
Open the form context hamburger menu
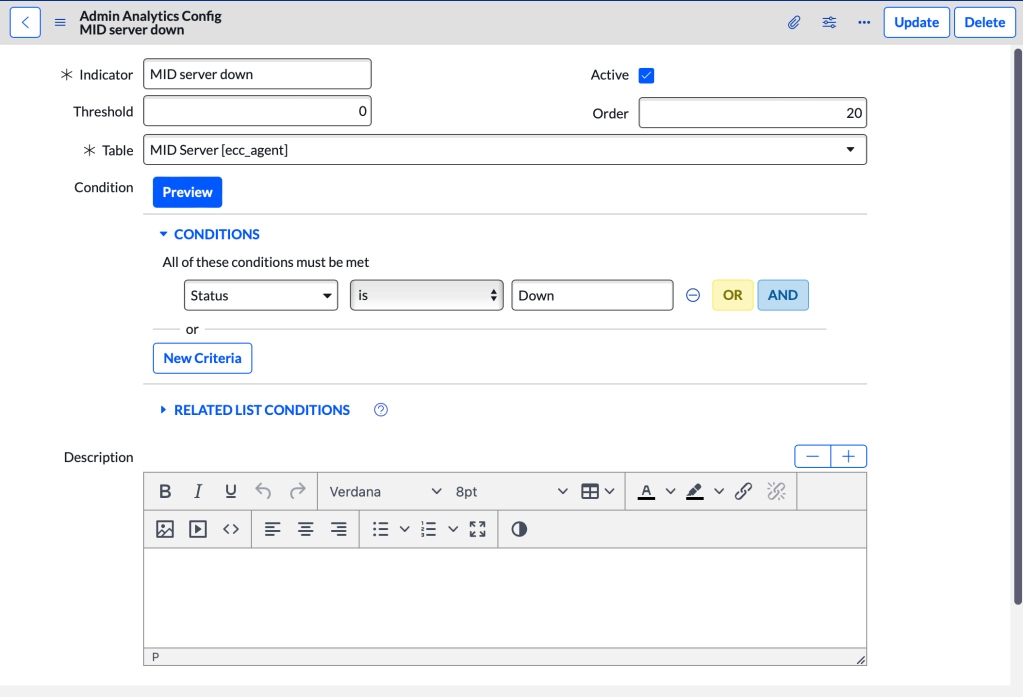pos(60,23)
